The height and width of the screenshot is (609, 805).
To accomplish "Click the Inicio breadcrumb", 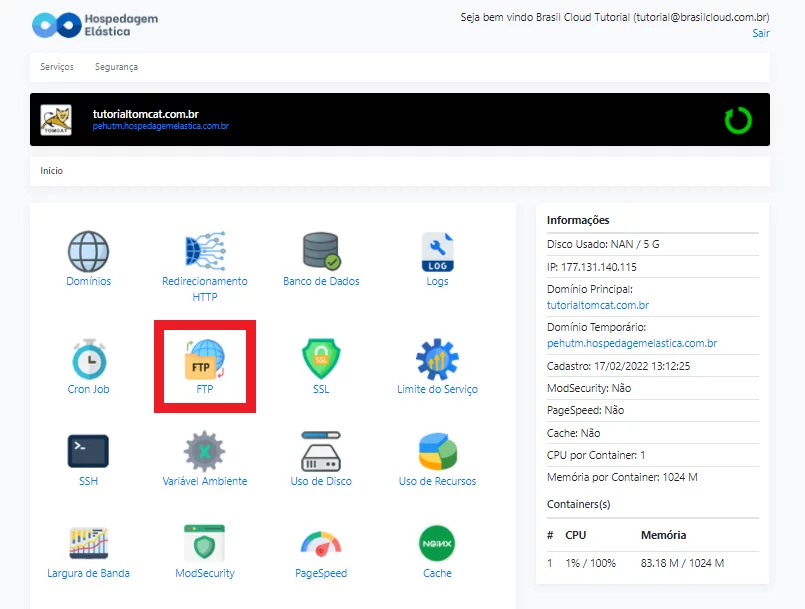I will tap(51, 170).
